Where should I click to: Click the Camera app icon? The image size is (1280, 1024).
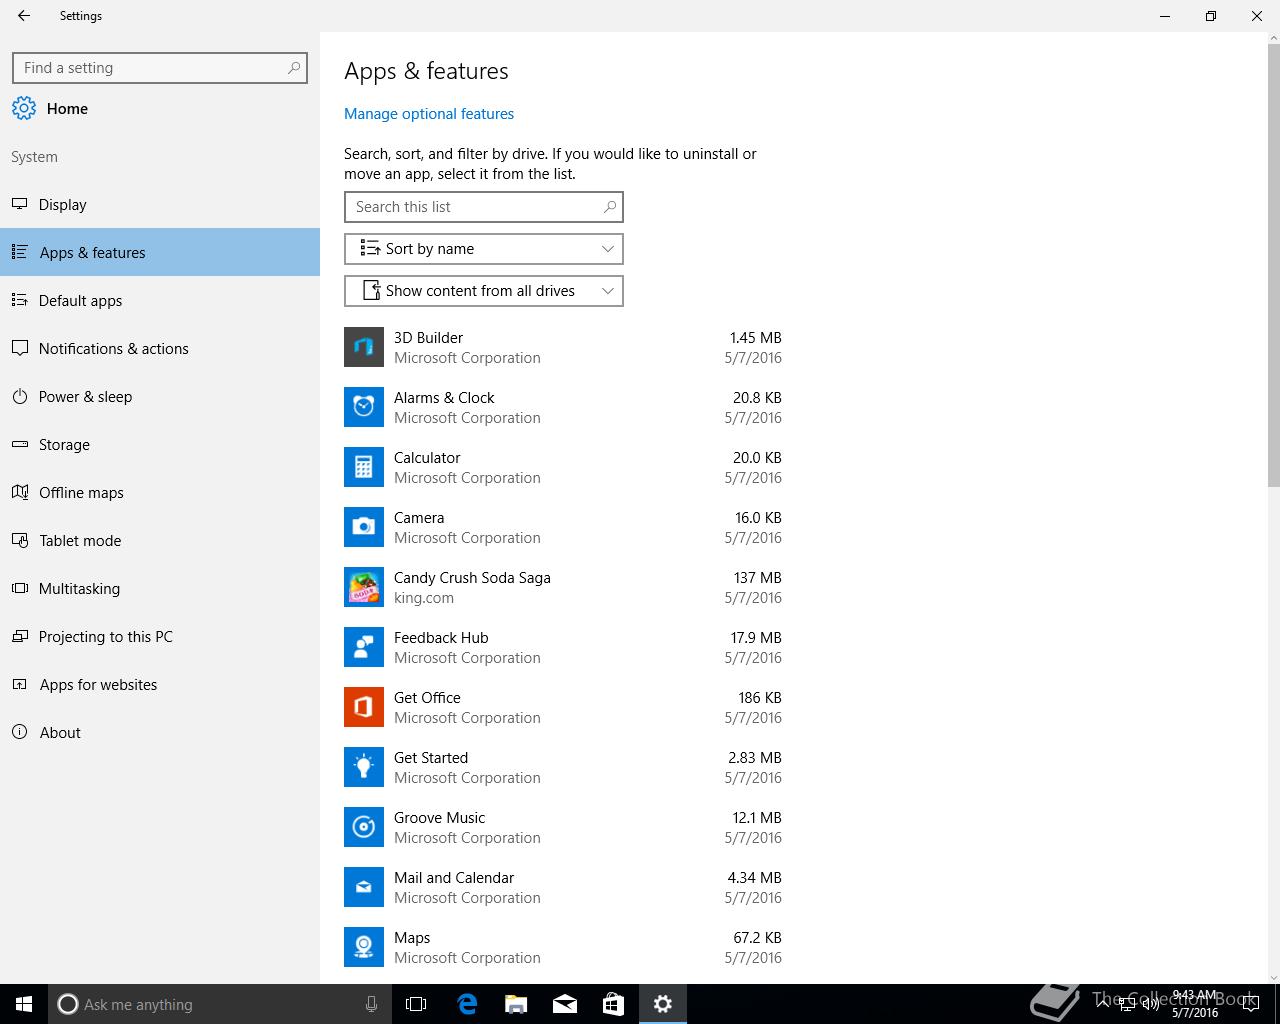click(x=364, y=527)
